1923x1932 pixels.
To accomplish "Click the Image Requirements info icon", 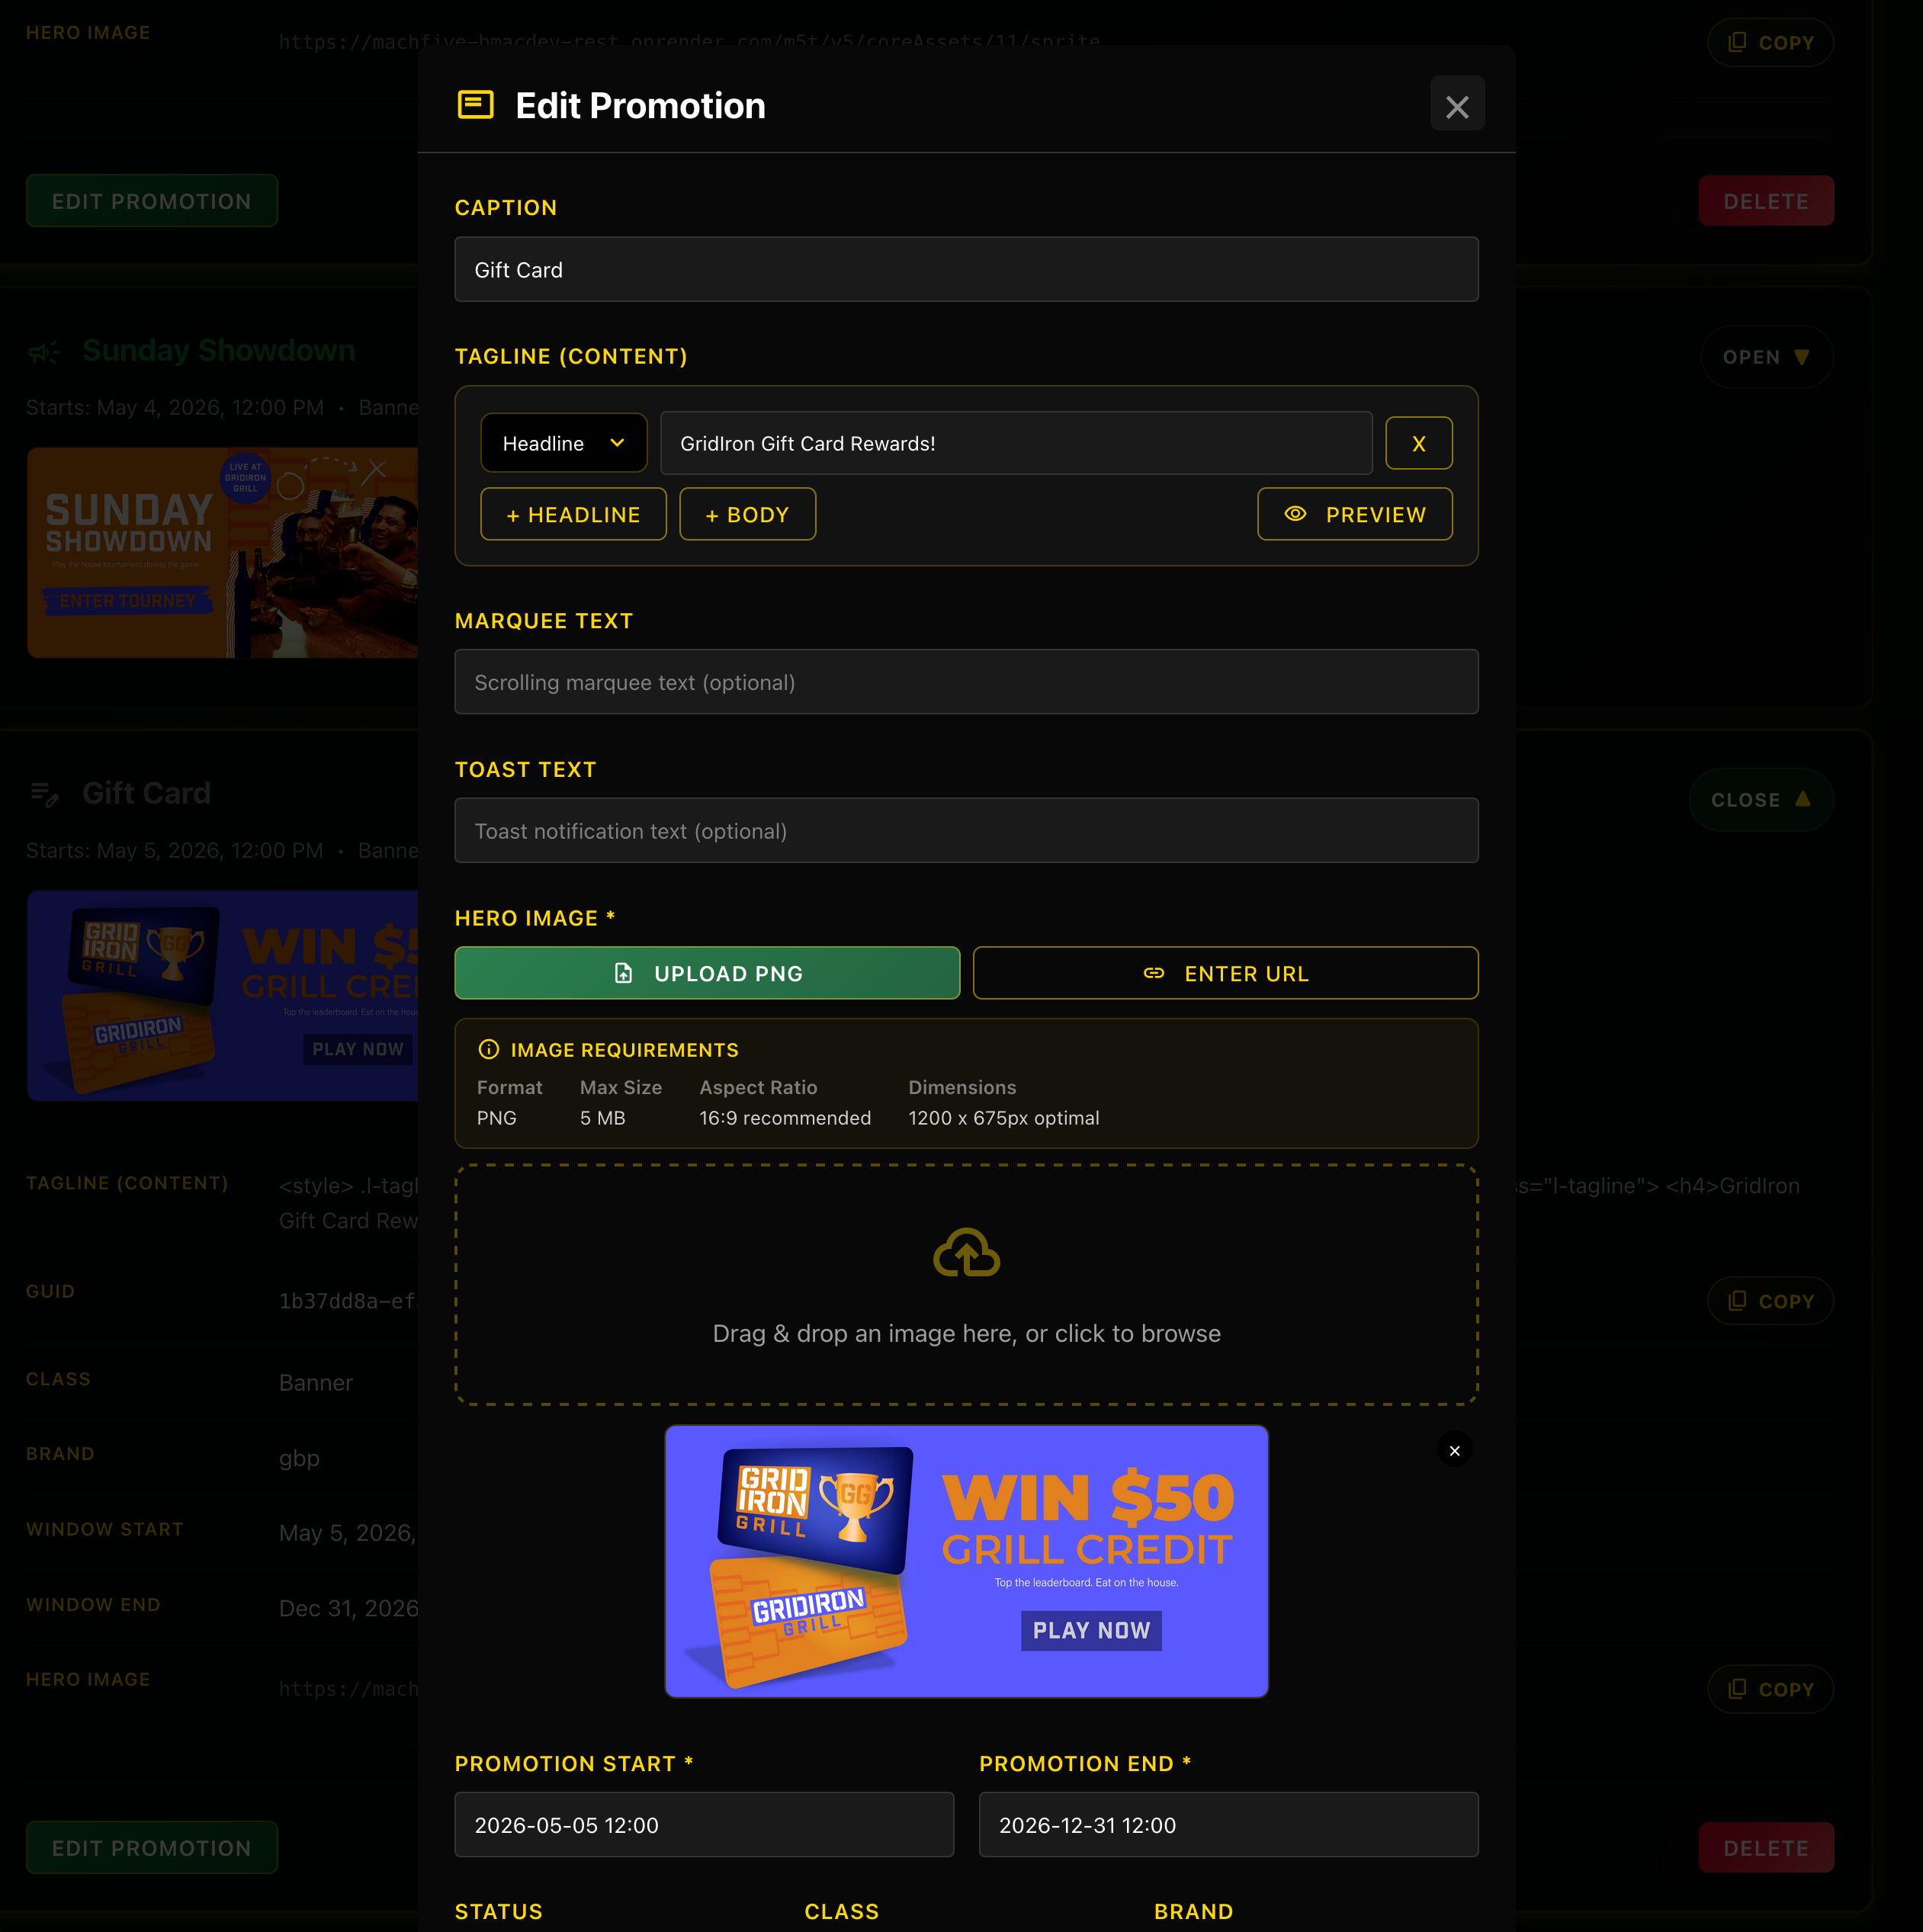I will coord(489,1049).
